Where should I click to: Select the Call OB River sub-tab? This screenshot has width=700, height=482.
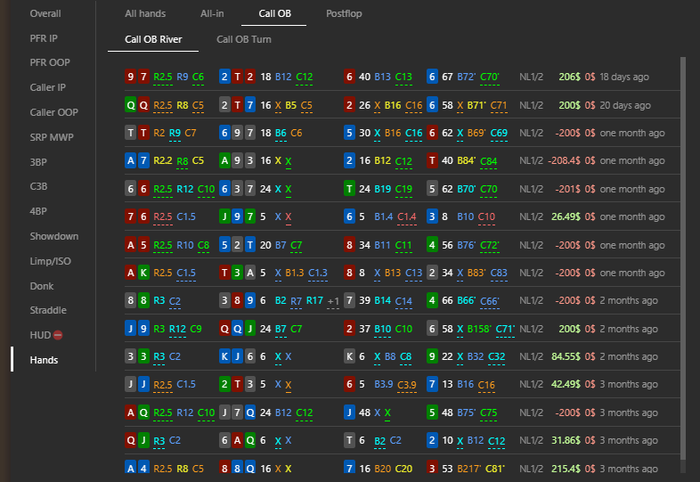click(153, 39)
